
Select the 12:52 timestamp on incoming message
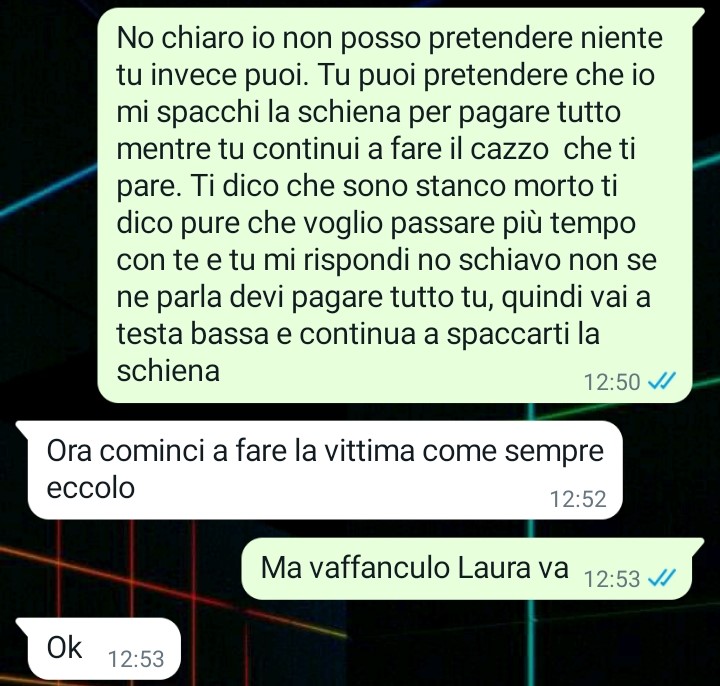[578, 499]
